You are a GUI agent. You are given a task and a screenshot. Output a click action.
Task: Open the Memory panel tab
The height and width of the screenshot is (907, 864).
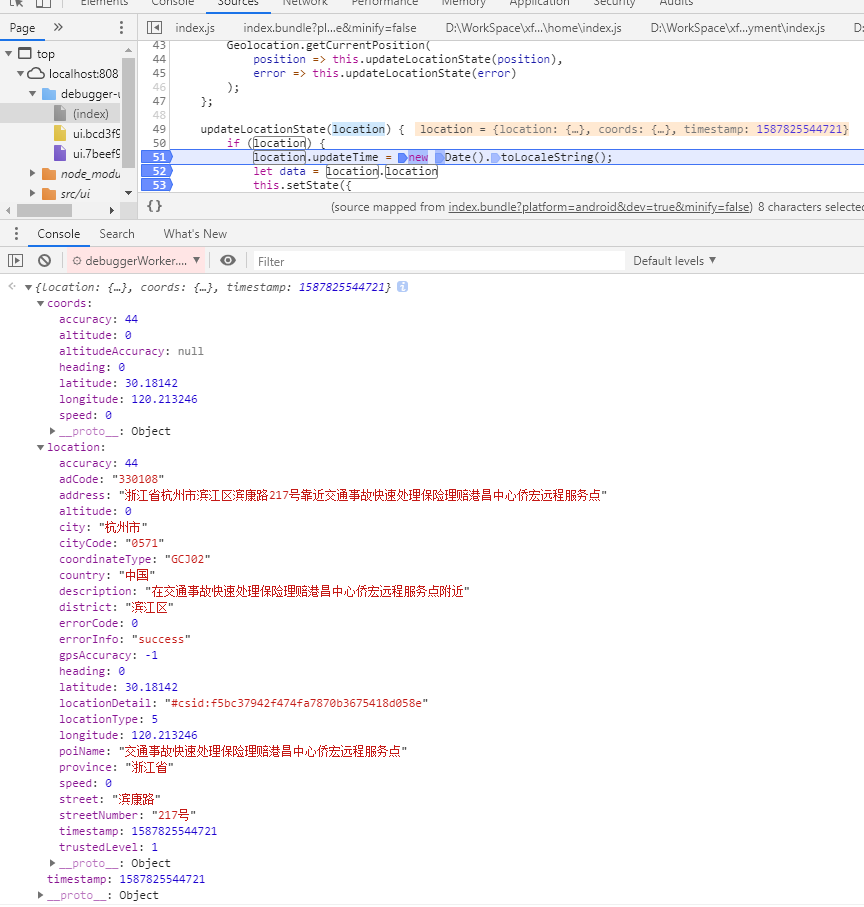(463, 3)
